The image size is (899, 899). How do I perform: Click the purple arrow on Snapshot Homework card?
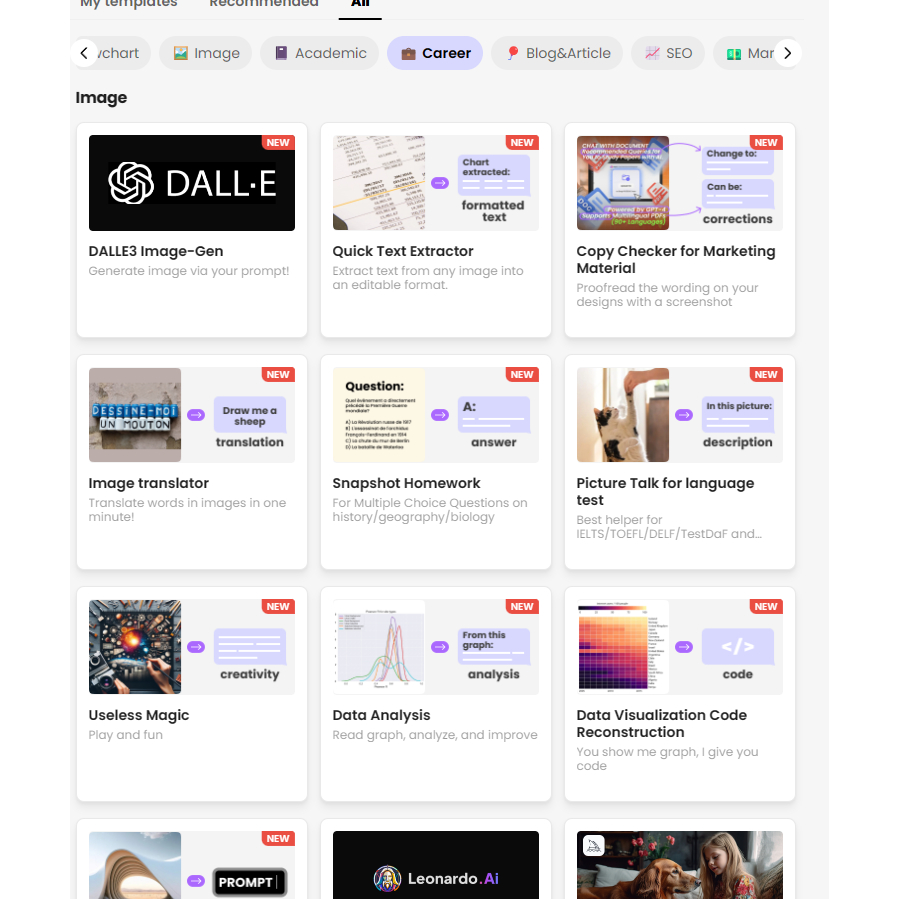coord(440,415)
